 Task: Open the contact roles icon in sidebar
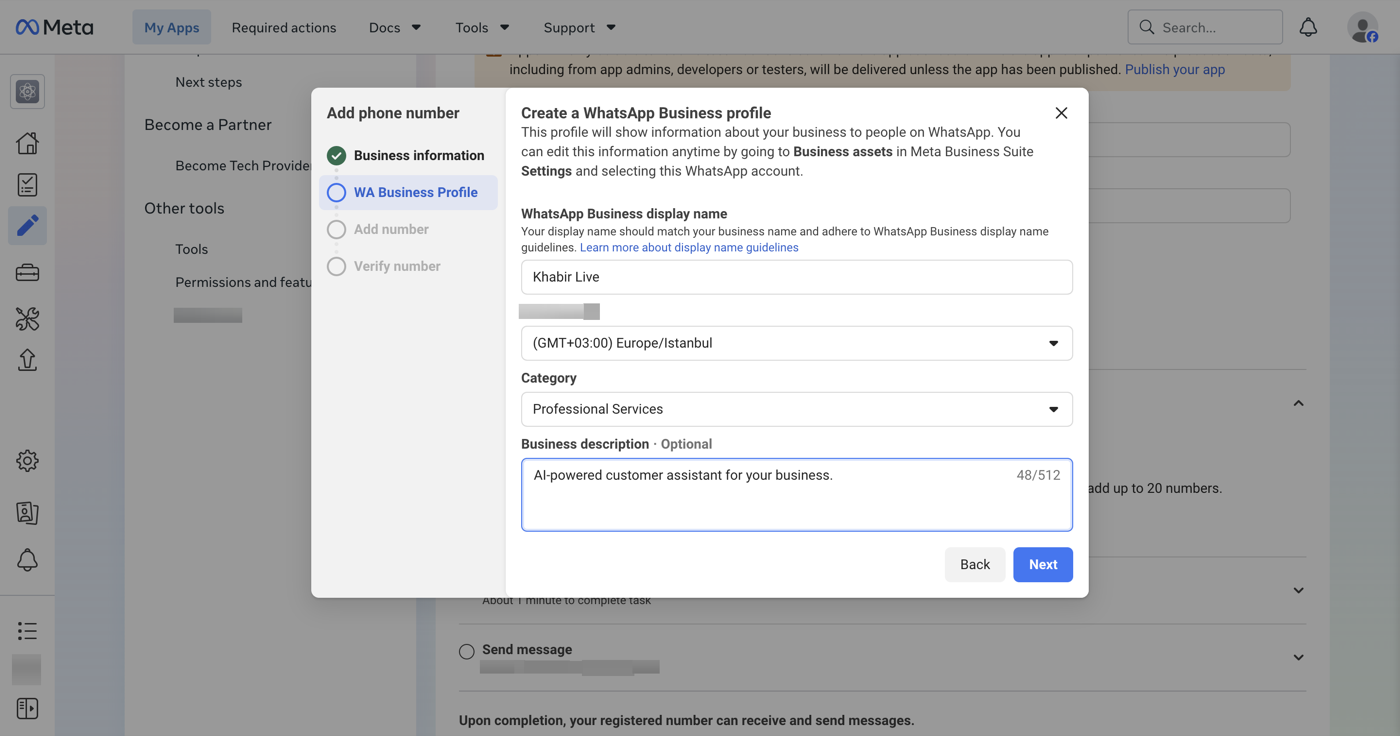[x=27, y=513]
